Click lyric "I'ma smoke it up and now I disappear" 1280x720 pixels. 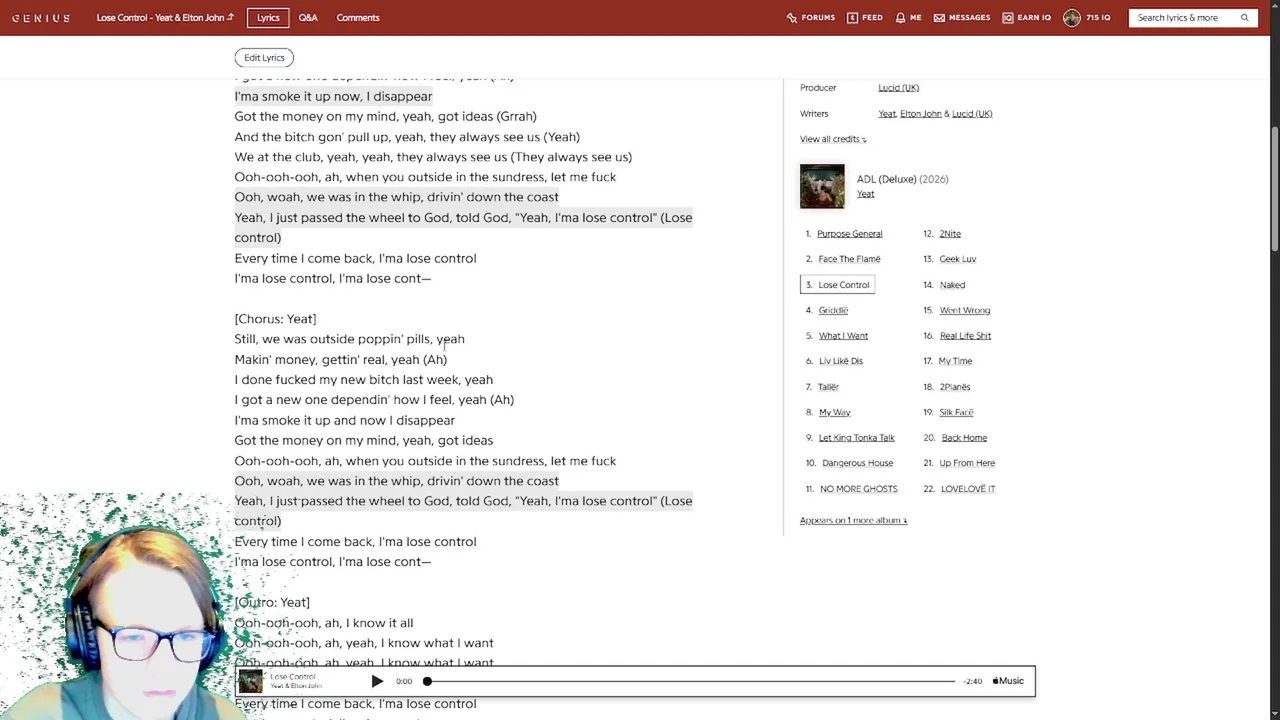[x=344, y=420]
